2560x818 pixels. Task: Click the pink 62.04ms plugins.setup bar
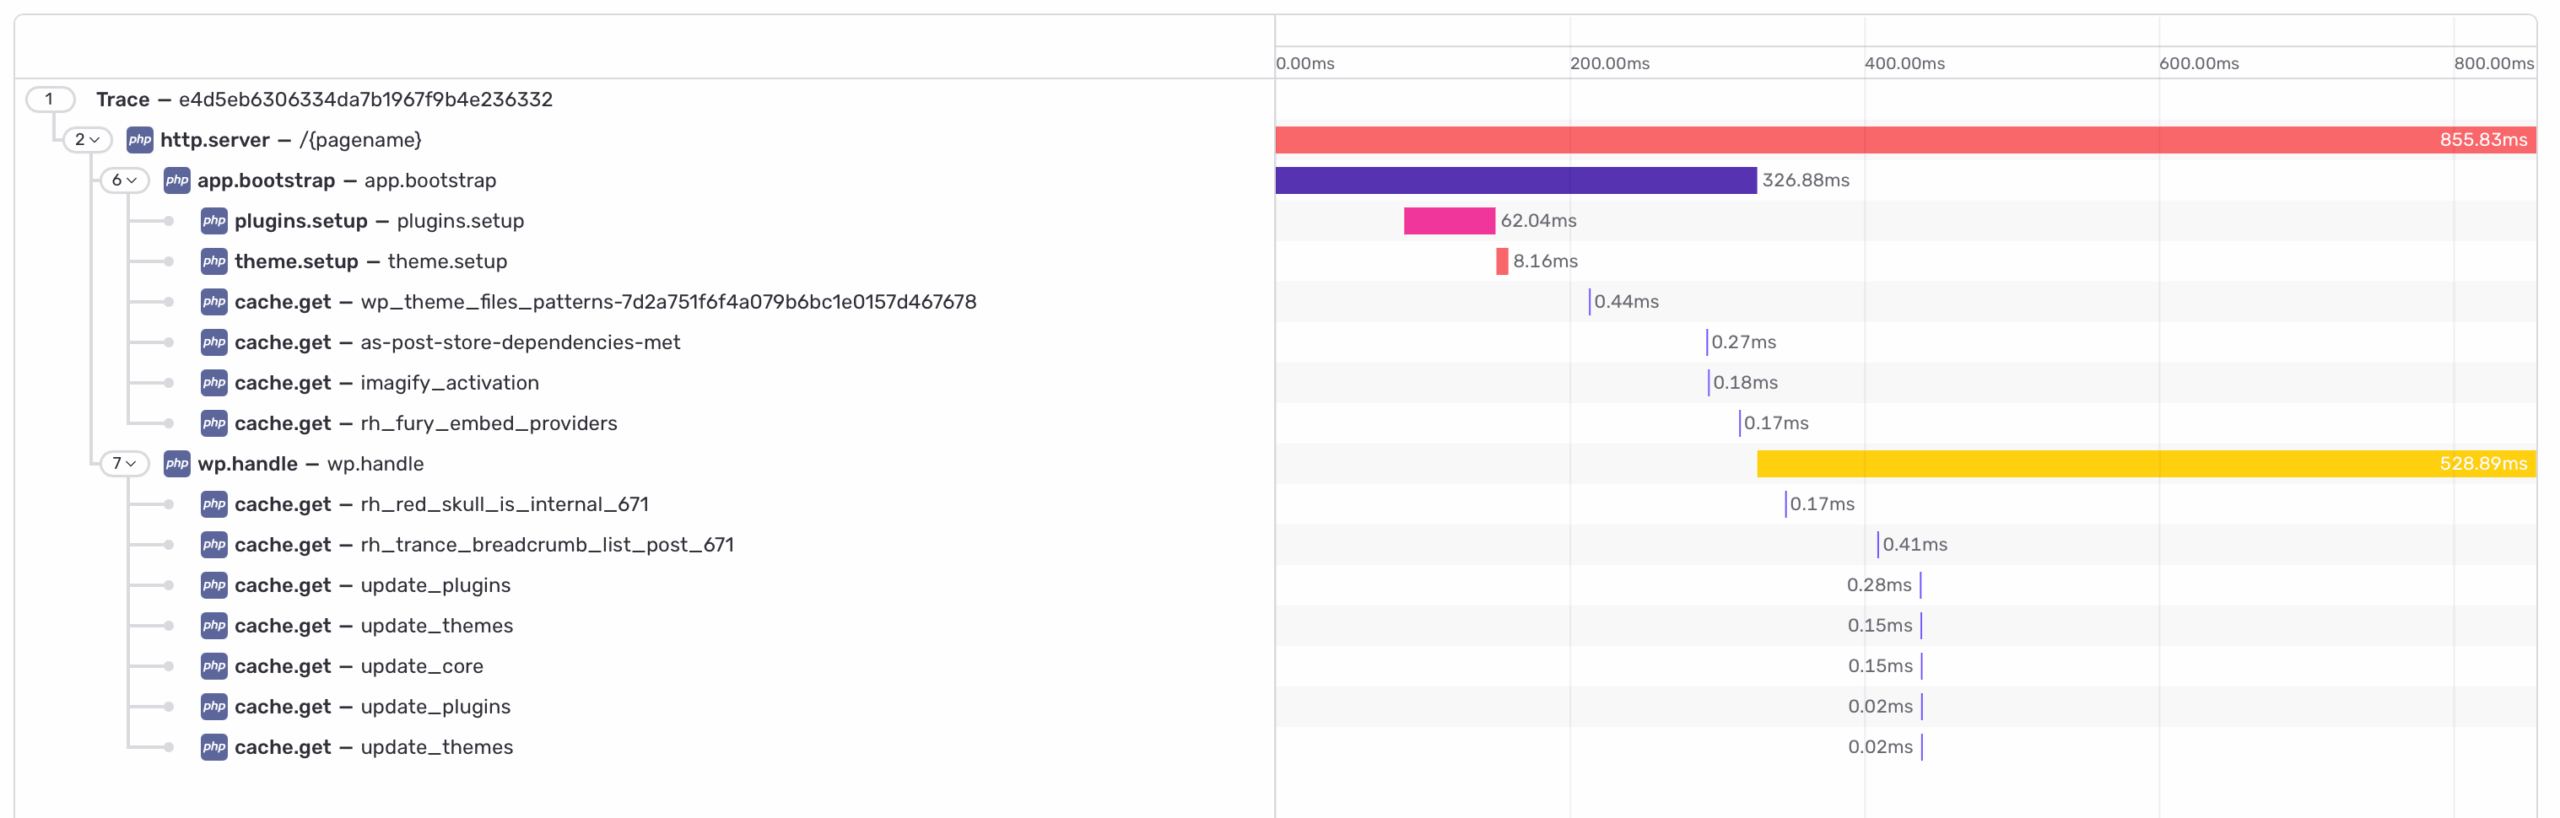tap(1449, 221)
